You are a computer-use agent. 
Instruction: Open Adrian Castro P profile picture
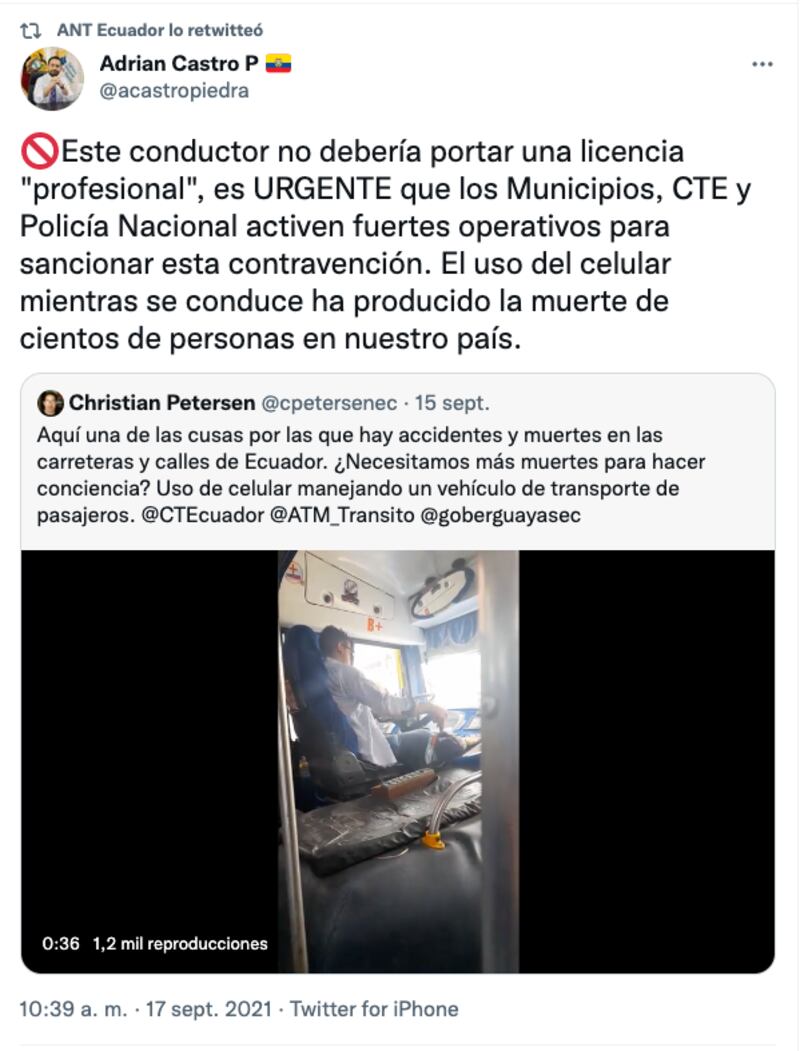pos(52,78)
